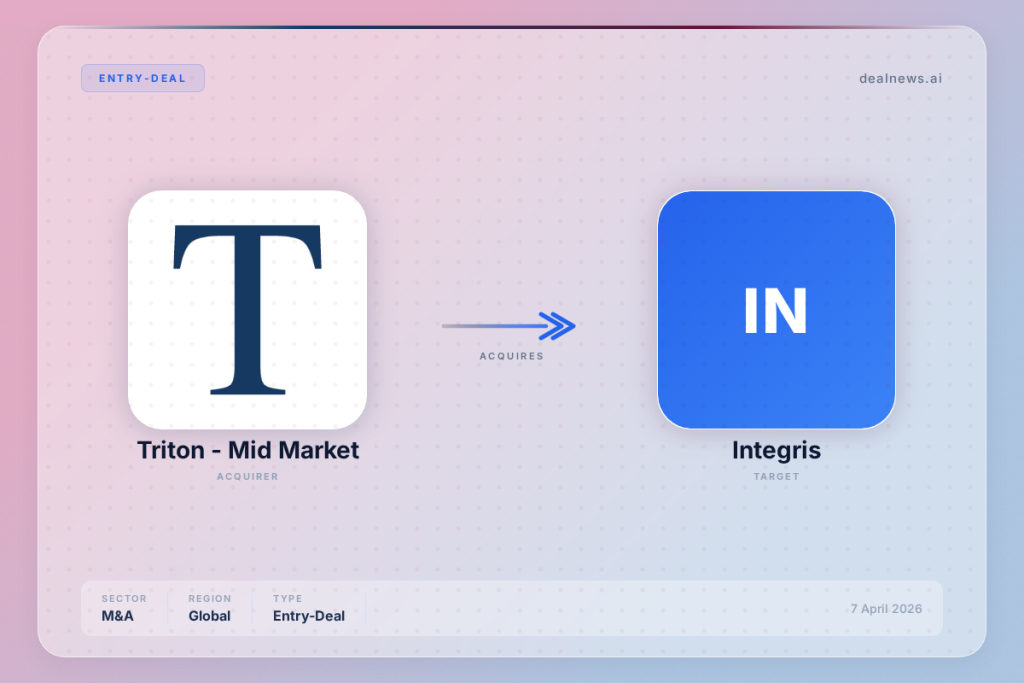The image size is (1024, 683).
Task: Select the TARGET label under Integris
Action: click(x=776, y=477)
